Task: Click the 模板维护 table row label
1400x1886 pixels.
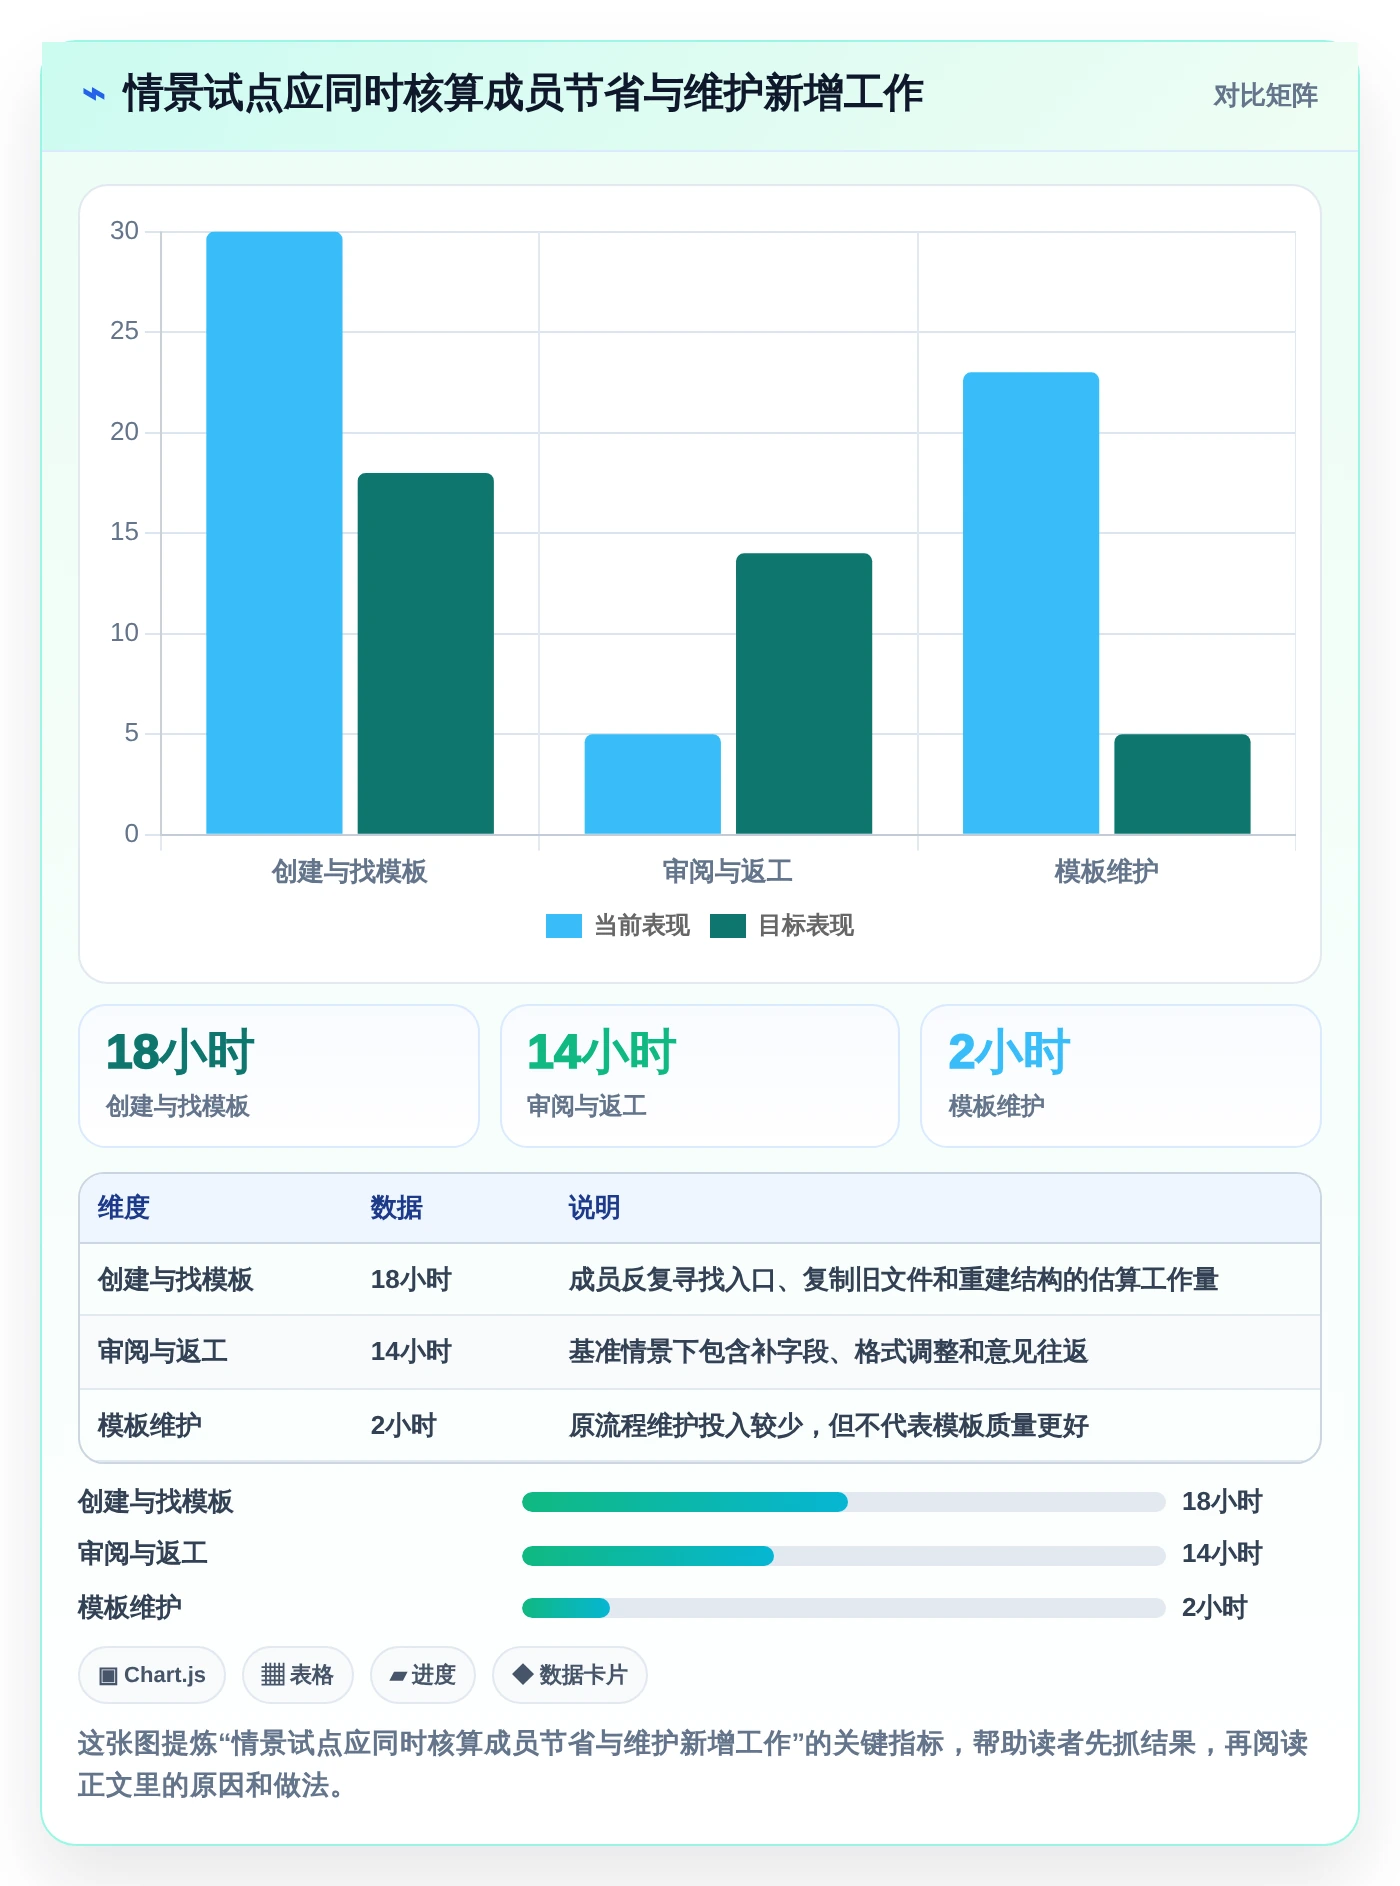Action: click(150, 1425)
